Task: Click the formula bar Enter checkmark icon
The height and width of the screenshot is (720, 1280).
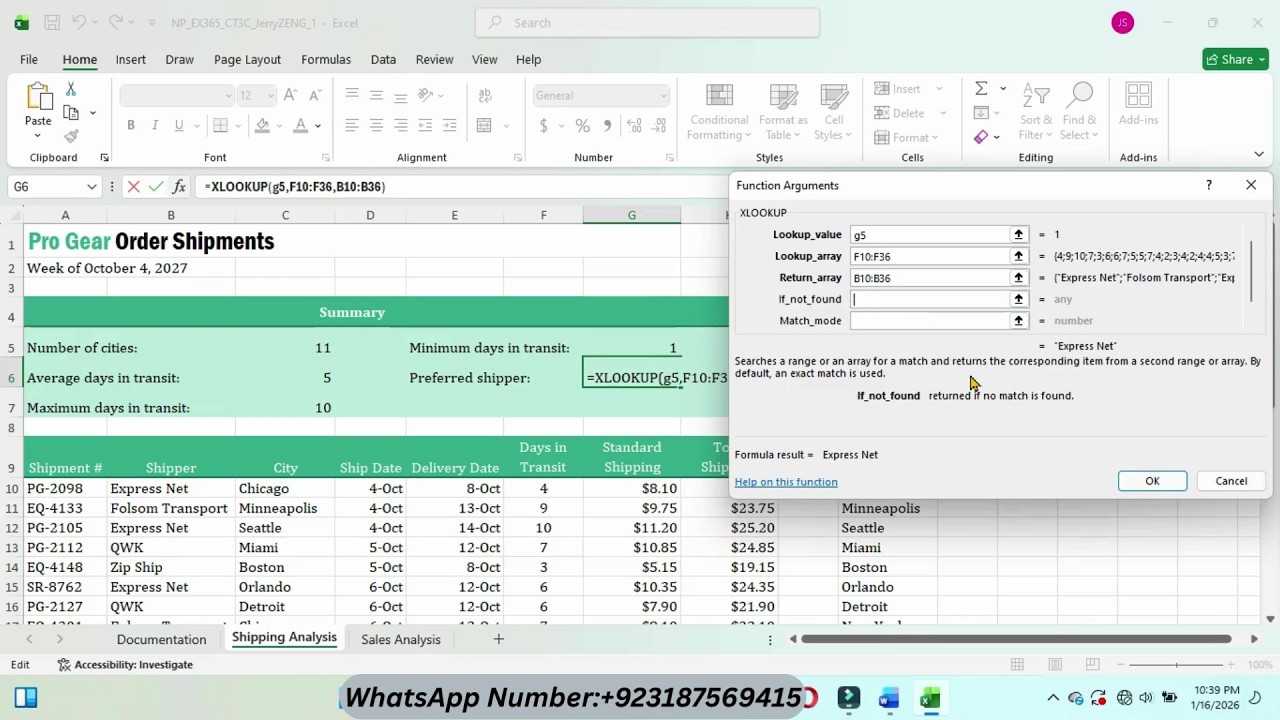Action: [x=156, y=186]
